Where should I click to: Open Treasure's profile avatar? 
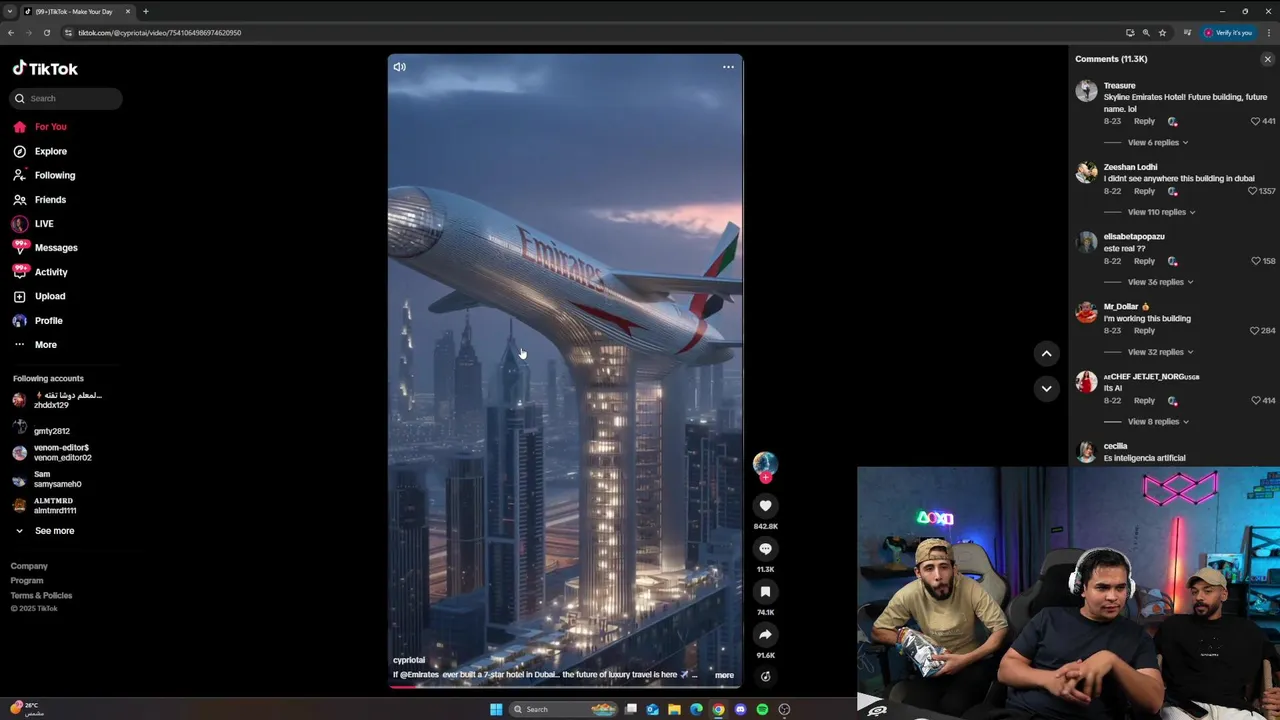[x=1086, y=91]
